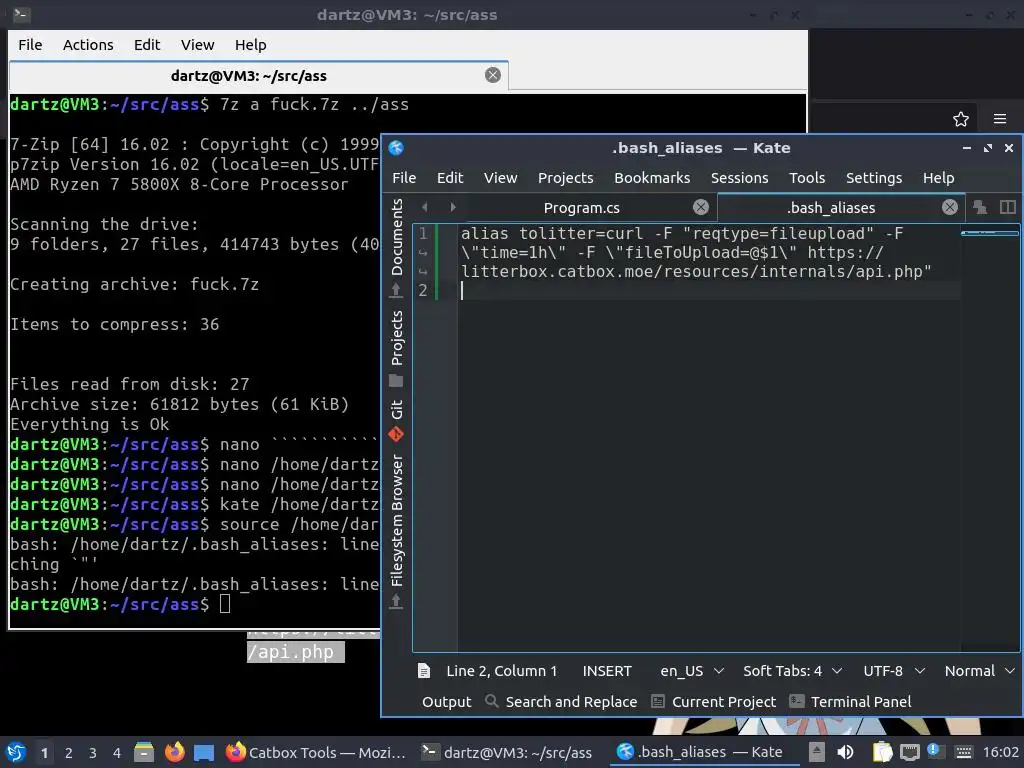Click the Quick Open icon beside tabs
This screenshot has height=768, width=1024.
[x=980, y=207]
